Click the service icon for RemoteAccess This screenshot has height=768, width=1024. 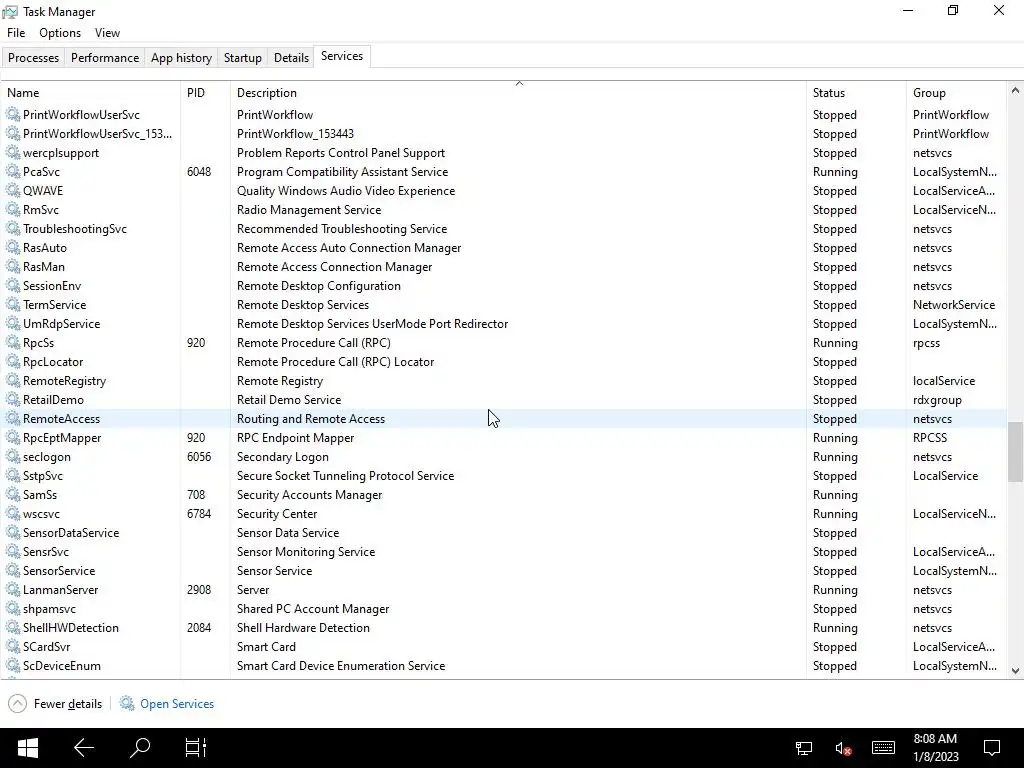(13, 419)
